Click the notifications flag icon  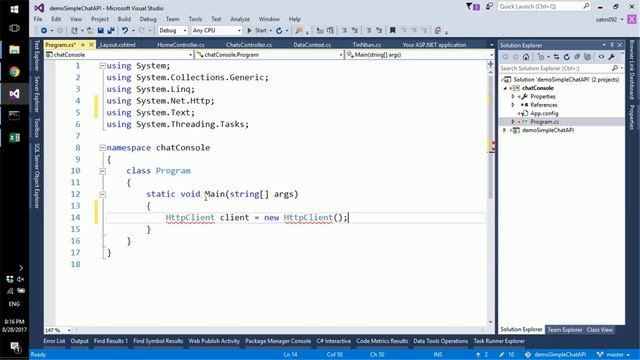coord(473,7)
